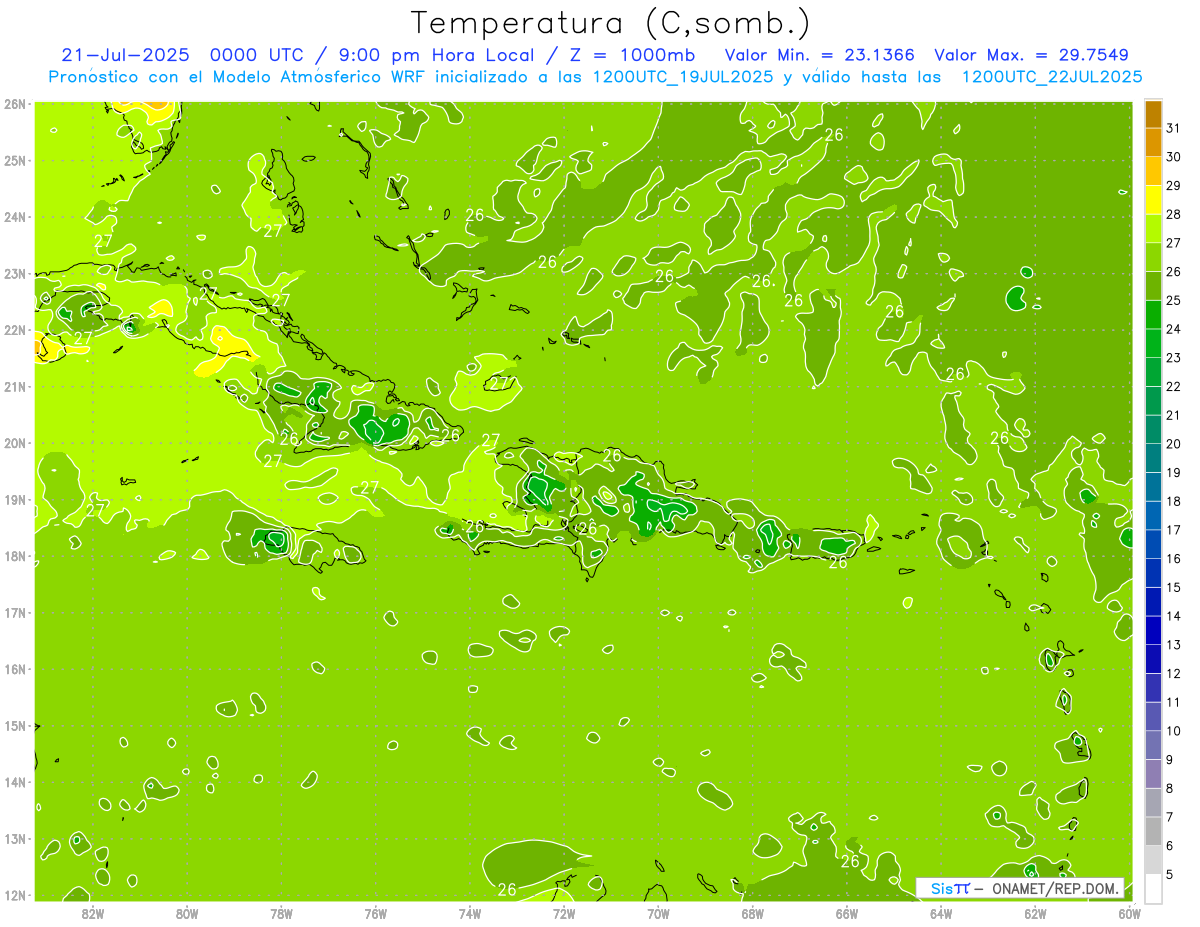Click the 'ONAMET/REP.DOM.' credit label
Viewport: 1200px width, 927px height.
point(1055,888)
